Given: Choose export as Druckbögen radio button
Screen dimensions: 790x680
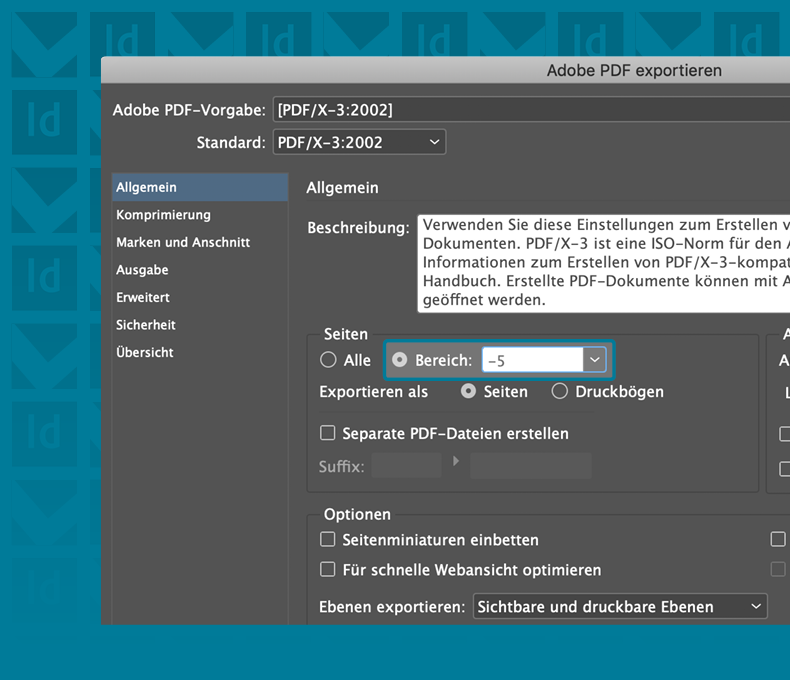Looking at the screenshot, I should (559, 391).
